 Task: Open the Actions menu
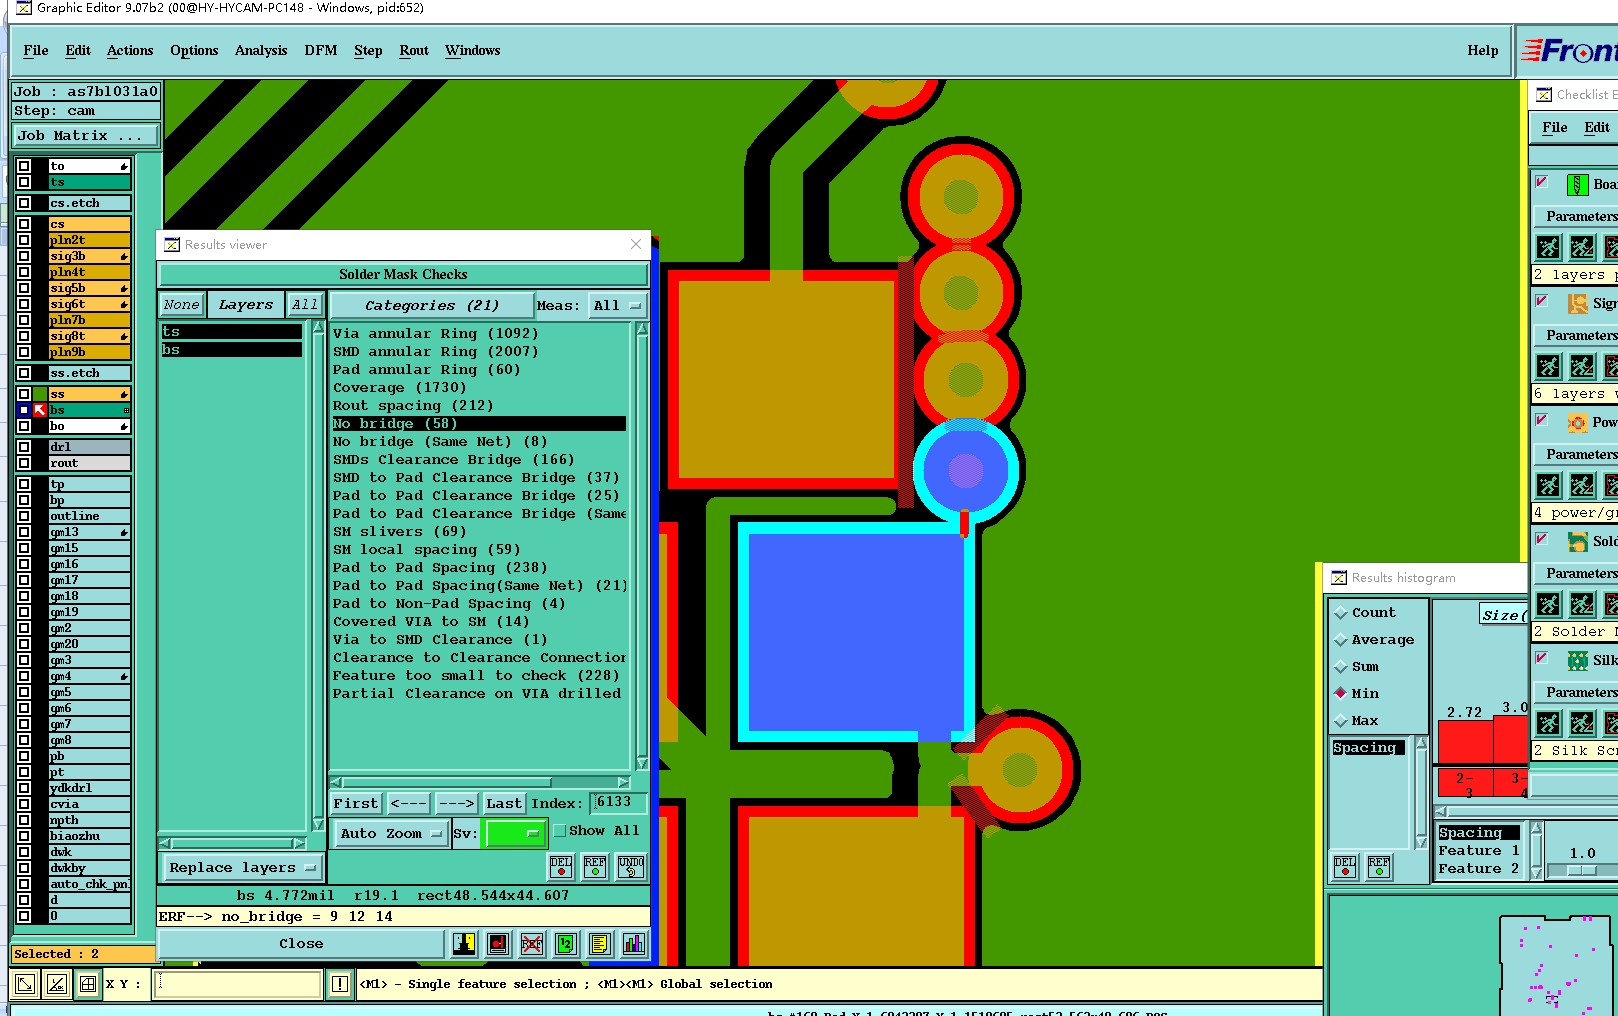130,51
